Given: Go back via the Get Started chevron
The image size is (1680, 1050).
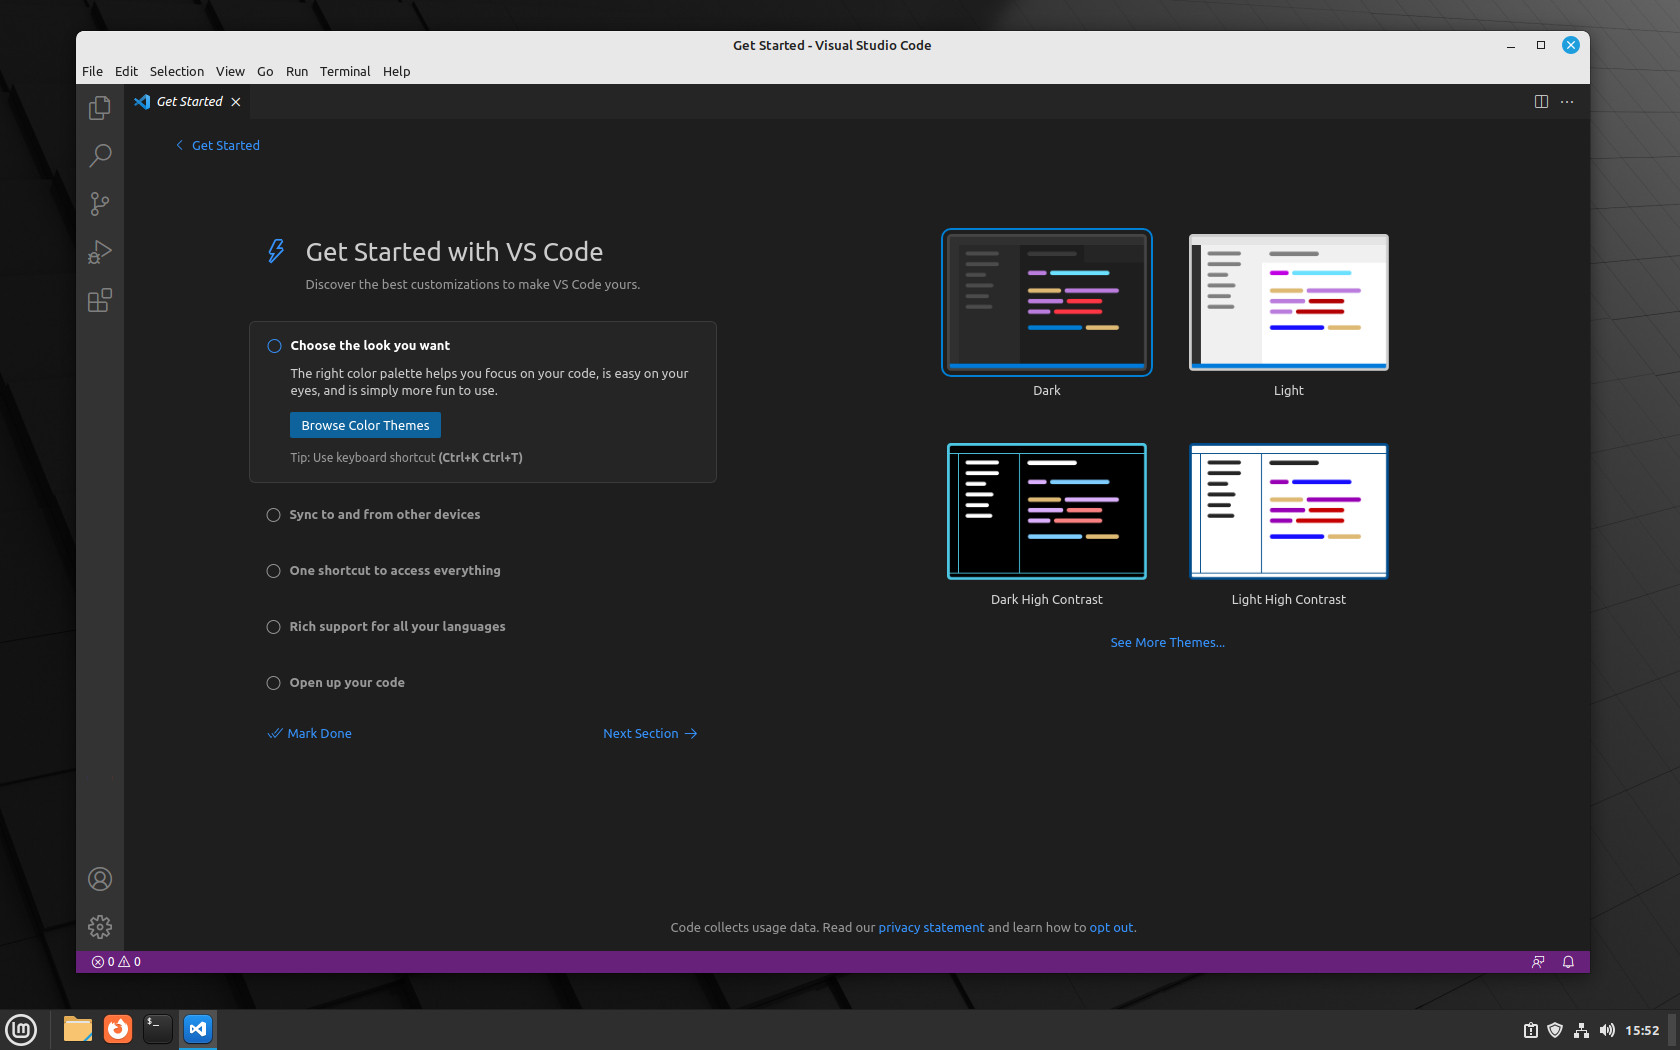Looking at the screenshot, I should coord(180,146).
